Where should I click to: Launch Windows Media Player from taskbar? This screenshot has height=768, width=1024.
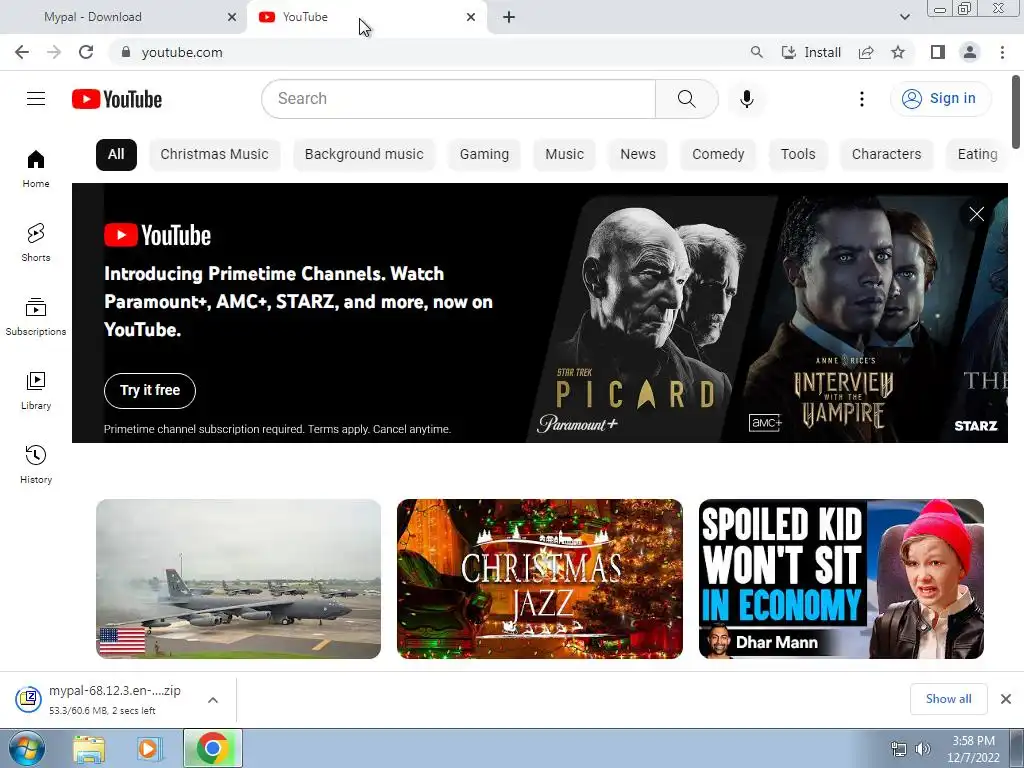149,749
